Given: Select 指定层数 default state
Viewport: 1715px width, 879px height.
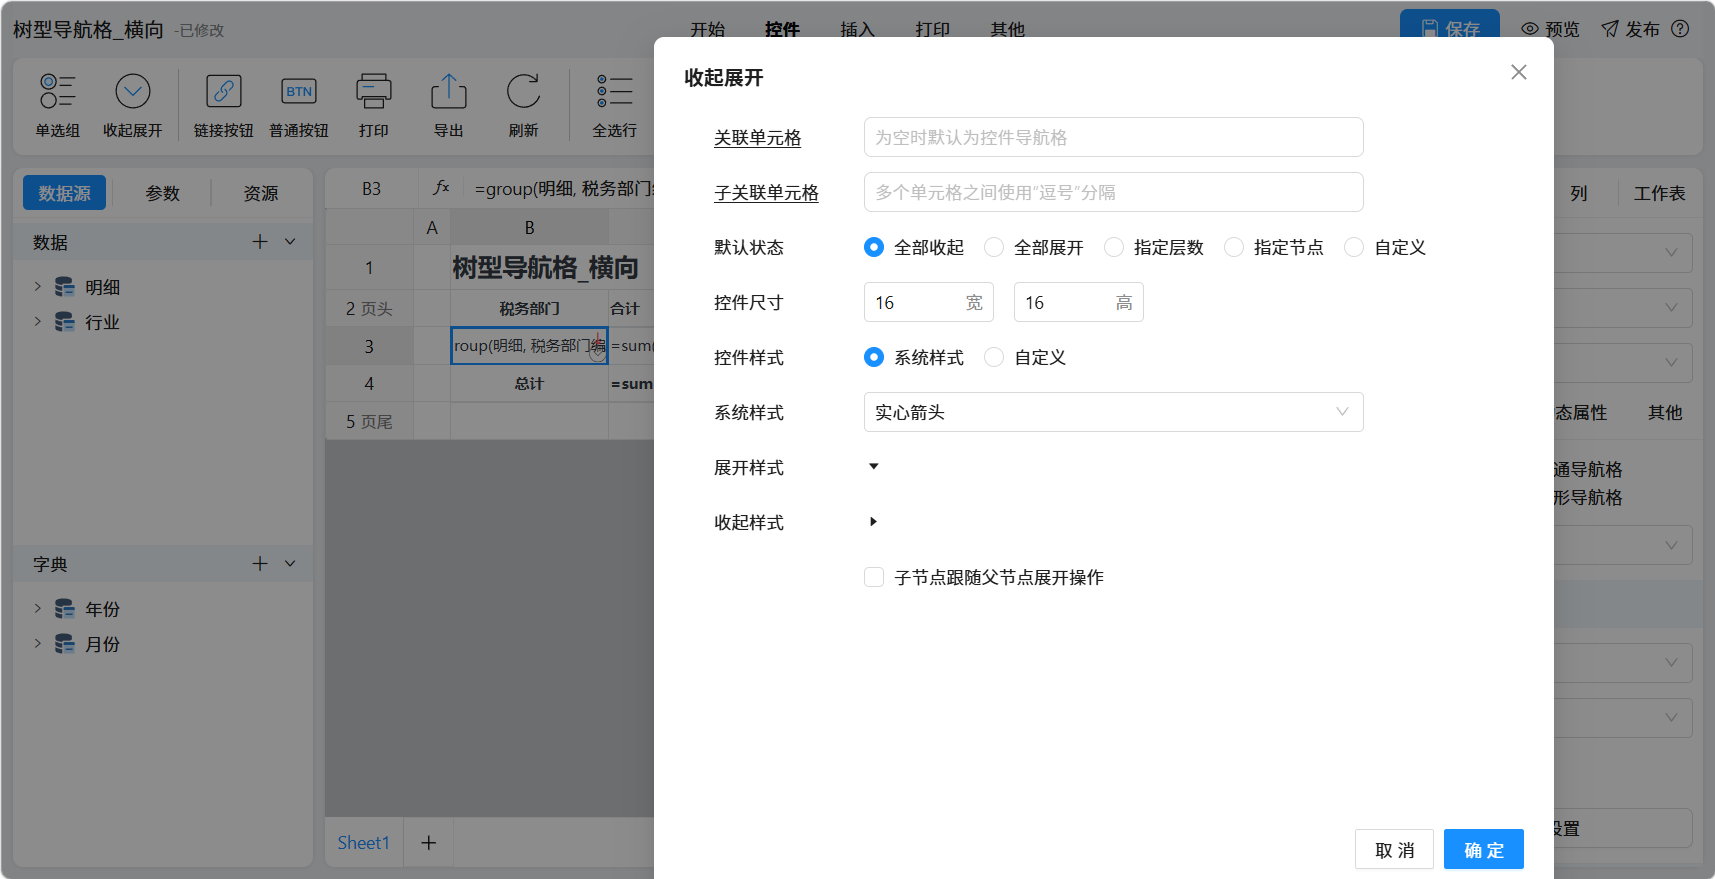Looking at the screenshot, I should pyautogui.click(x=1114, y=247).
